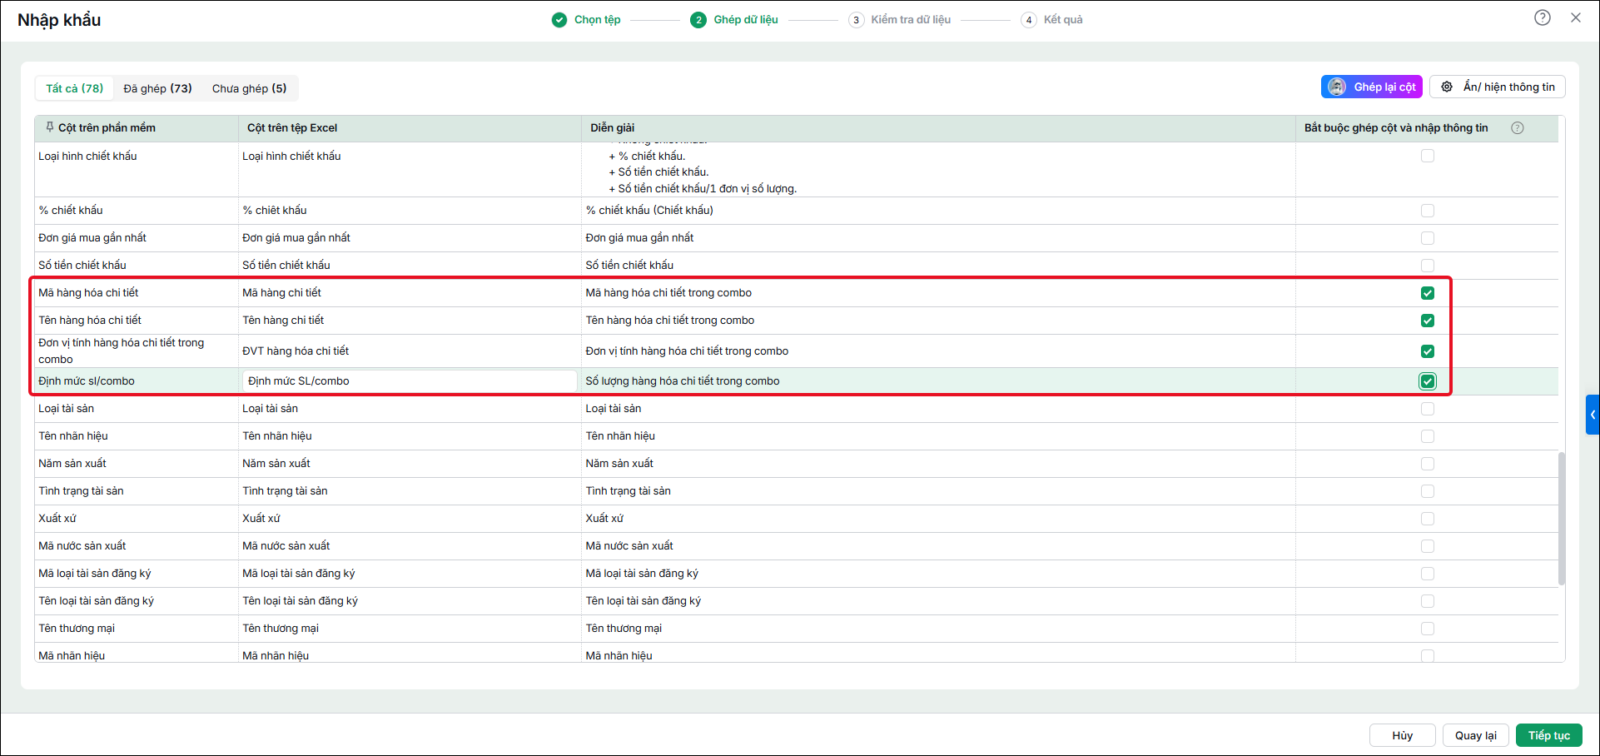Click the Quay lại button

(1475, 735)
